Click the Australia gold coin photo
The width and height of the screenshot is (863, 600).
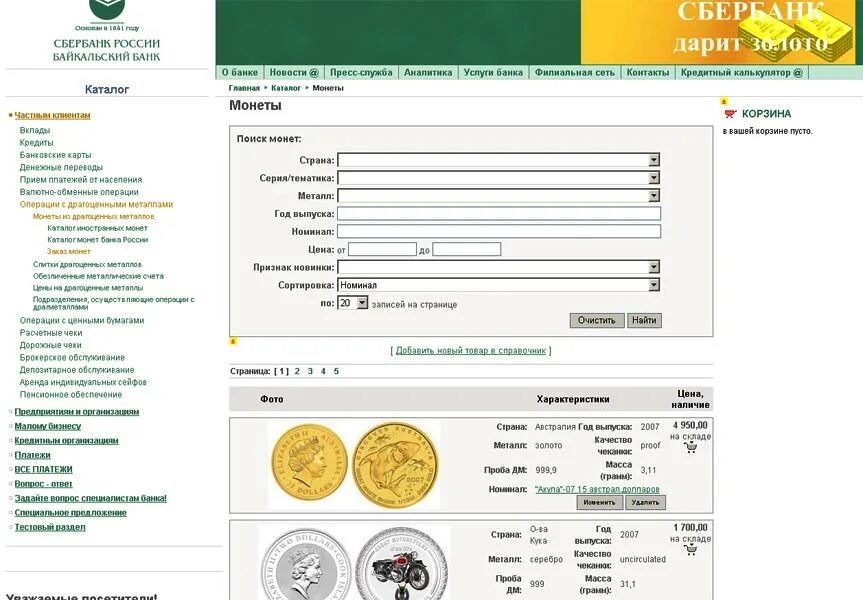[x=354, y=465]
